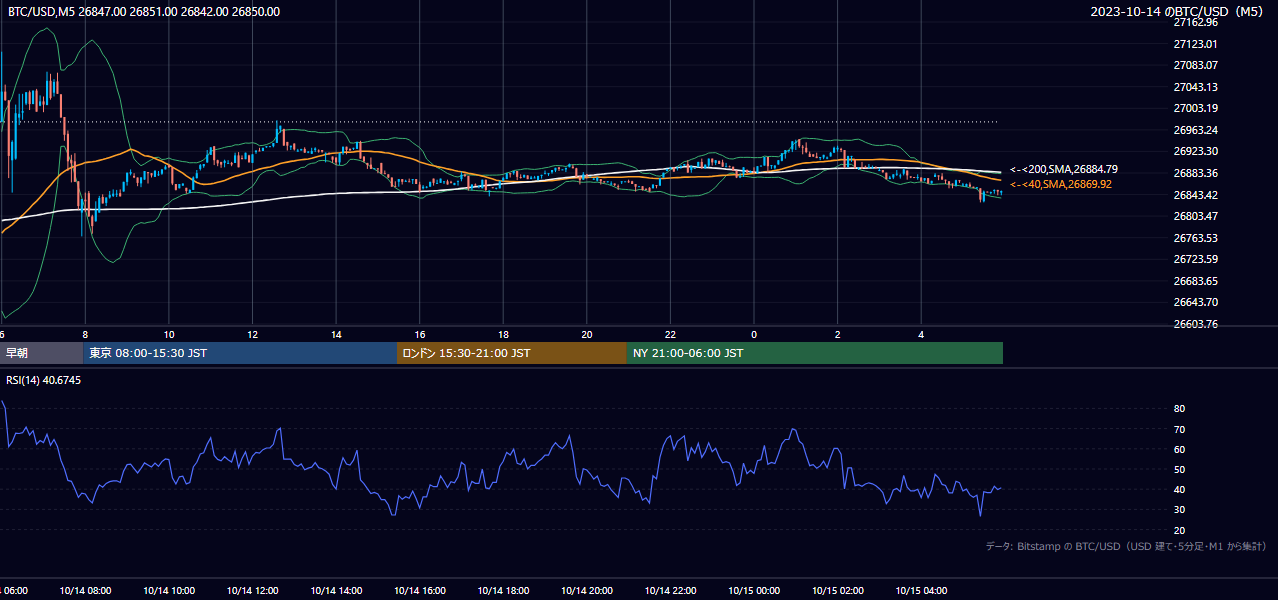Click hour label 0 on price chart axis
The image size is (1278, 600).
(x=754, y=334)
